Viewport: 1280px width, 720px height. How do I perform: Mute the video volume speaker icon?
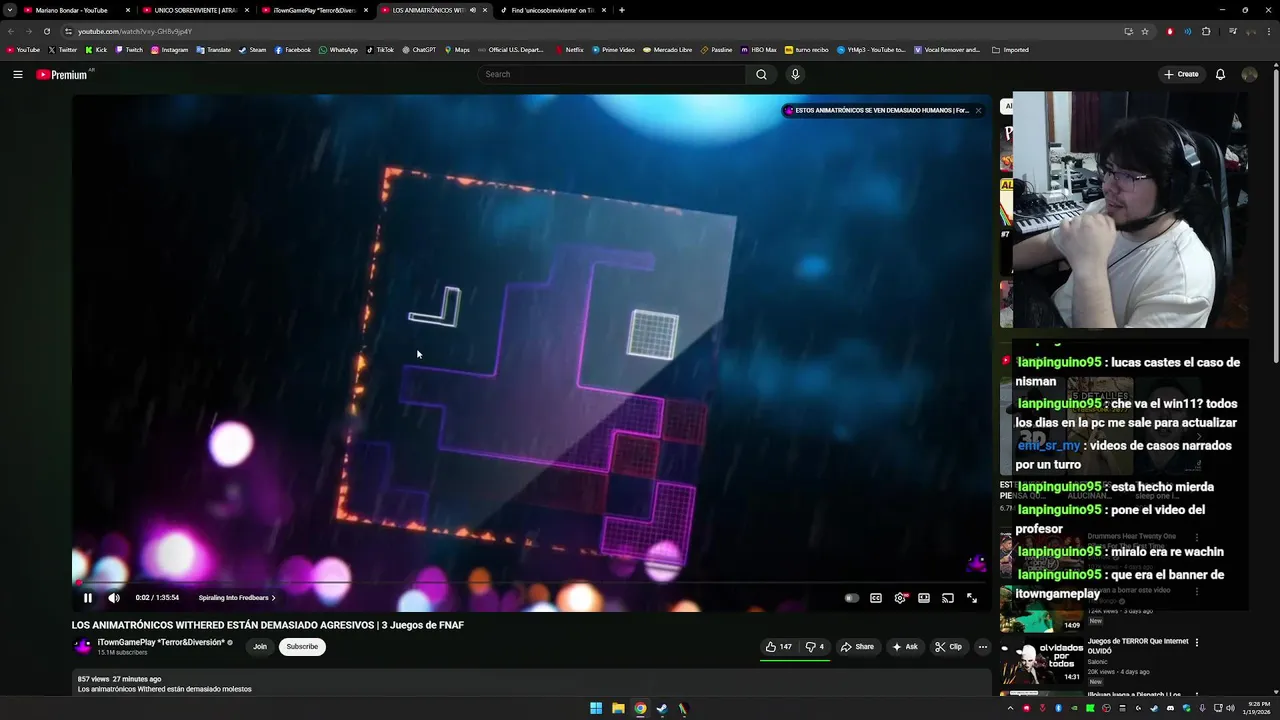pyautogui.click(x=114, y=598)
